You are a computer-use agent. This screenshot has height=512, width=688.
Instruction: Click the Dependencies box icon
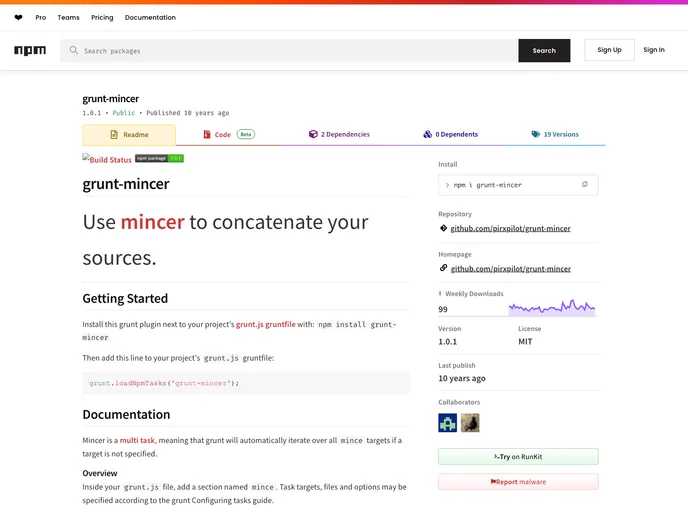(x=313, y=134)
